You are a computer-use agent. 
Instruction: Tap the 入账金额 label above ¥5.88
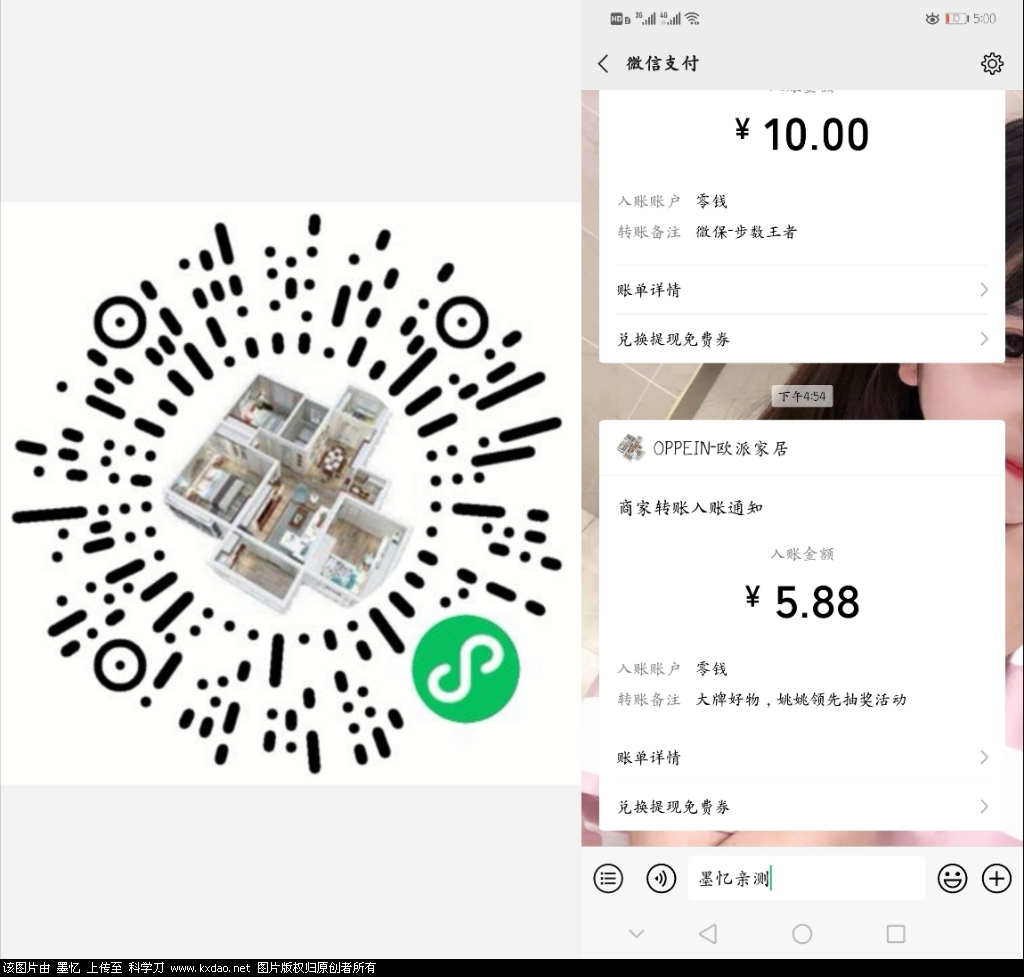click(x=802, y=554)
